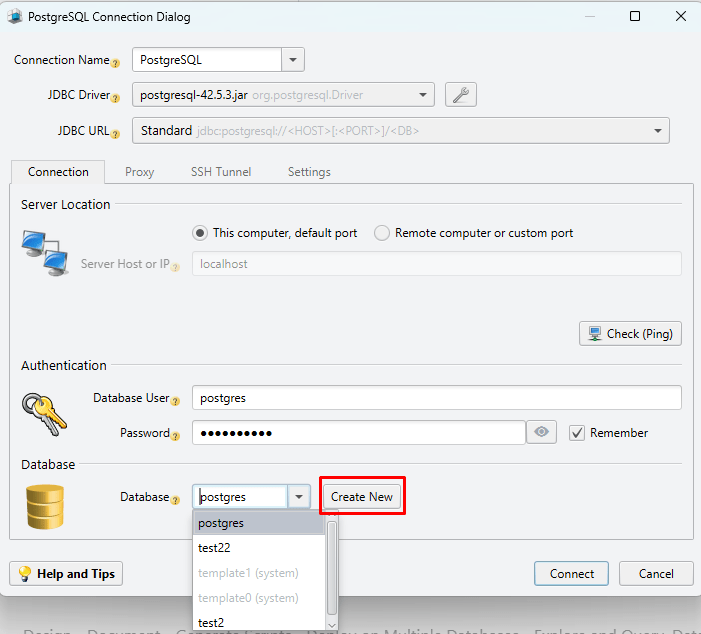Open the JDBC URL format dropdown

tap(658, 131)
